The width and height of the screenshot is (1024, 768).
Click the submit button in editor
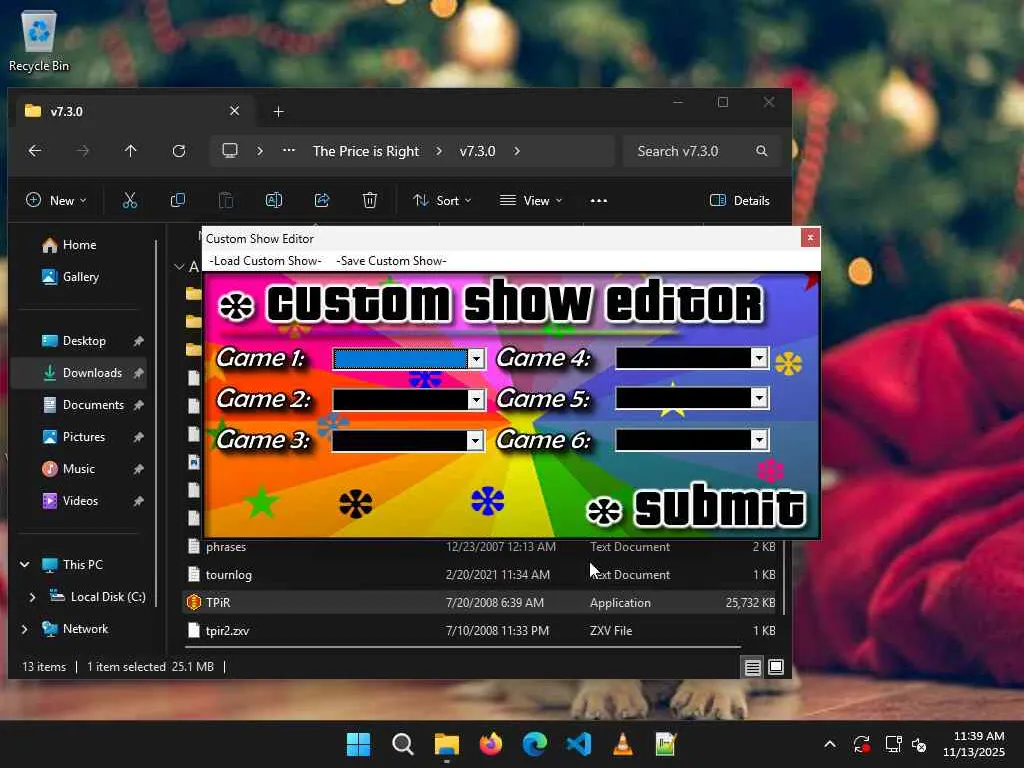696,507
